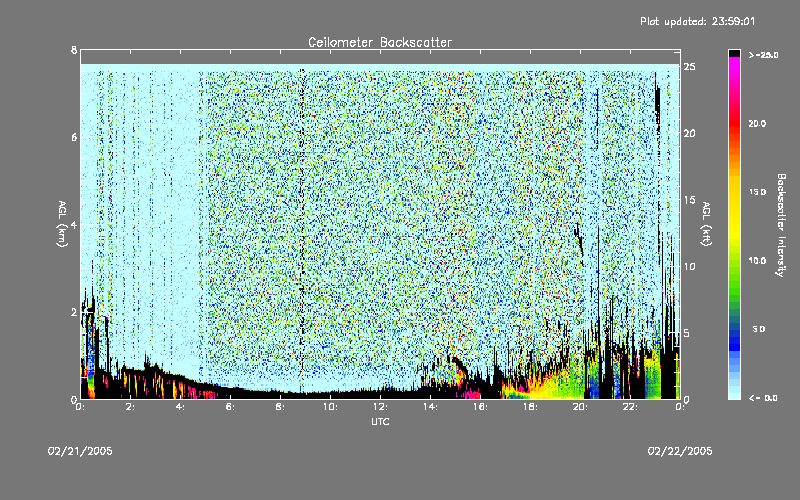The image size is (800, 500).
Task: Click the 'Plot updated: 23:59:01' timestamp
Action: [697, 21]
